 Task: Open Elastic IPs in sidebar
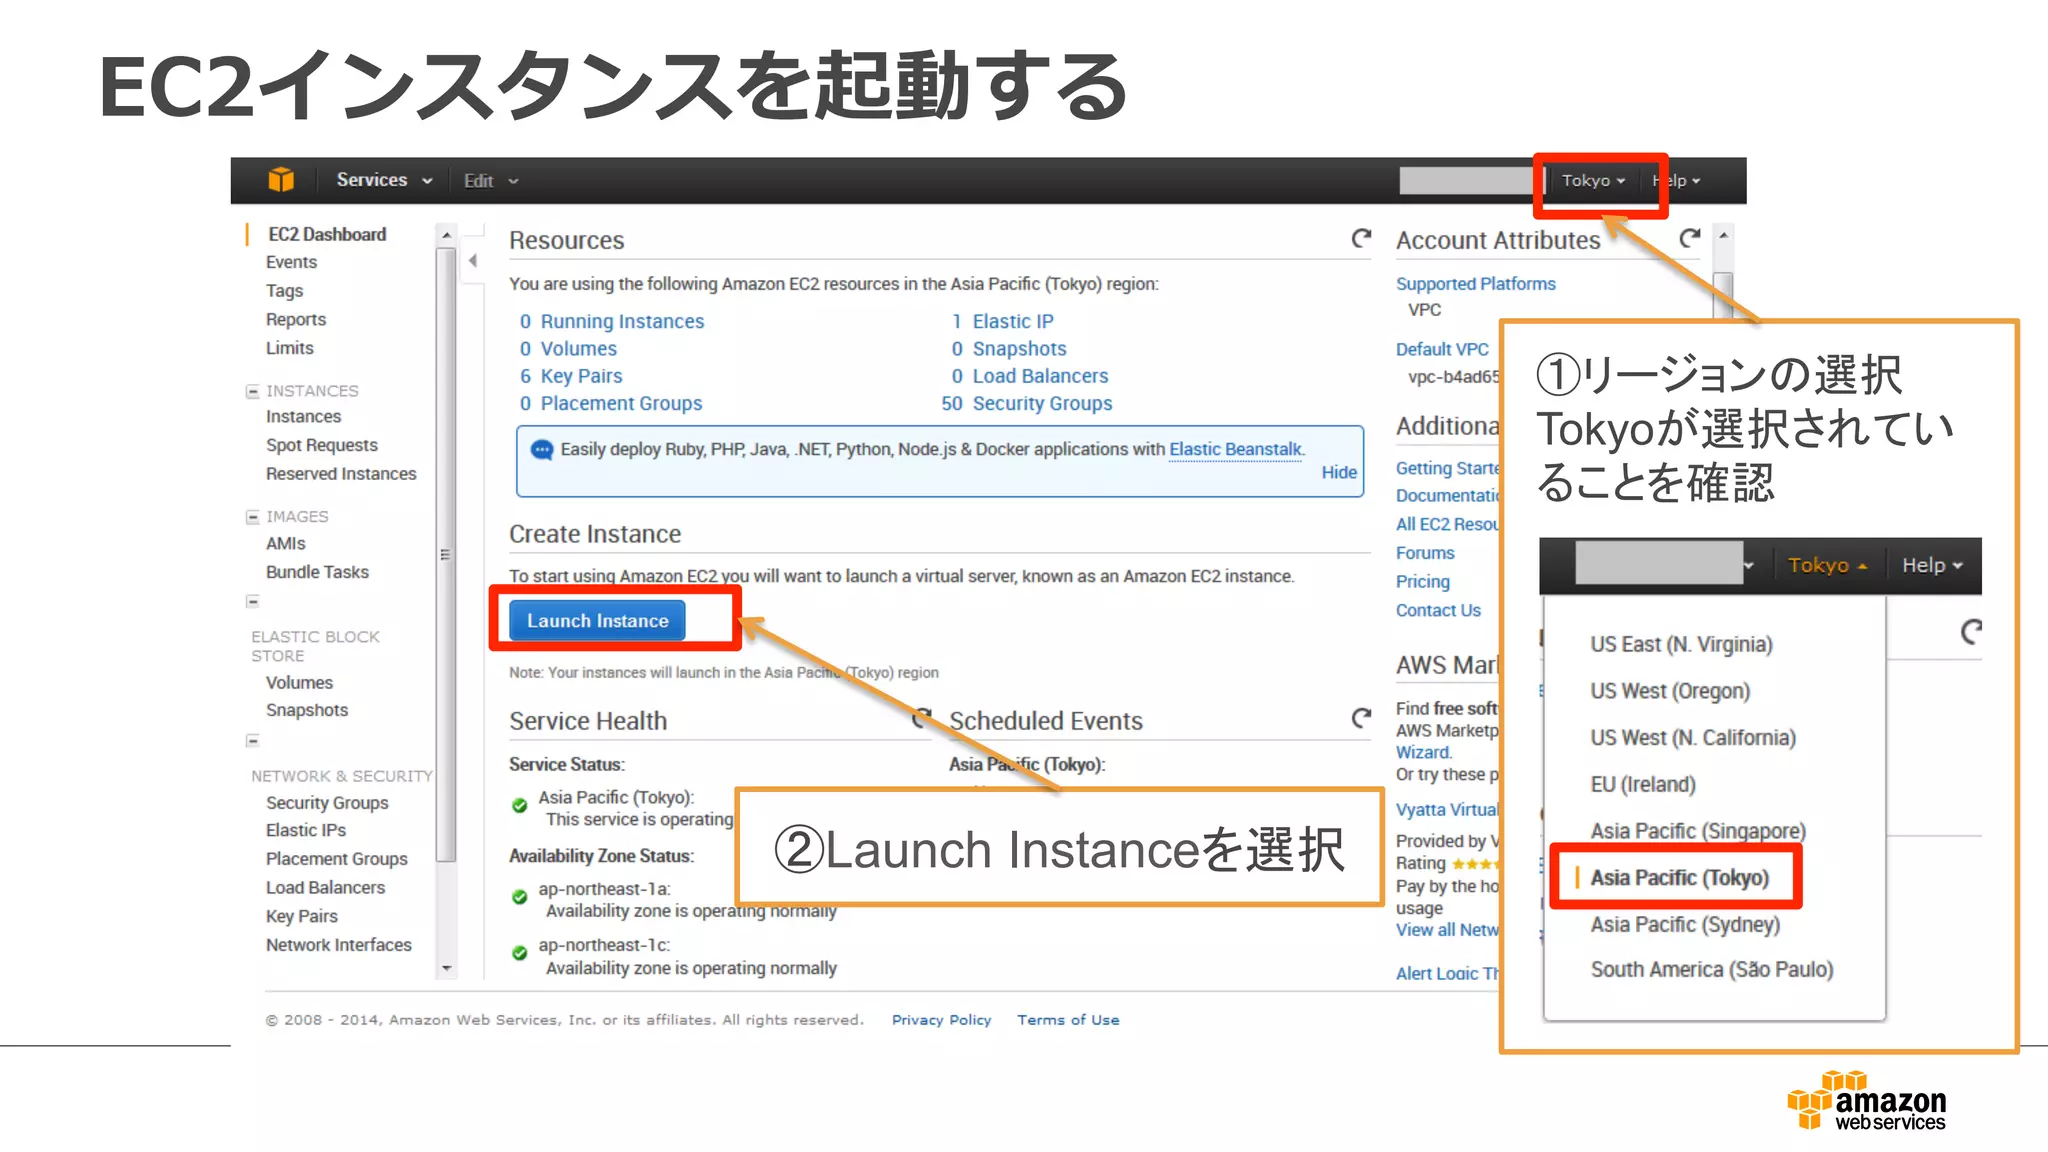[x=306, y=830]
